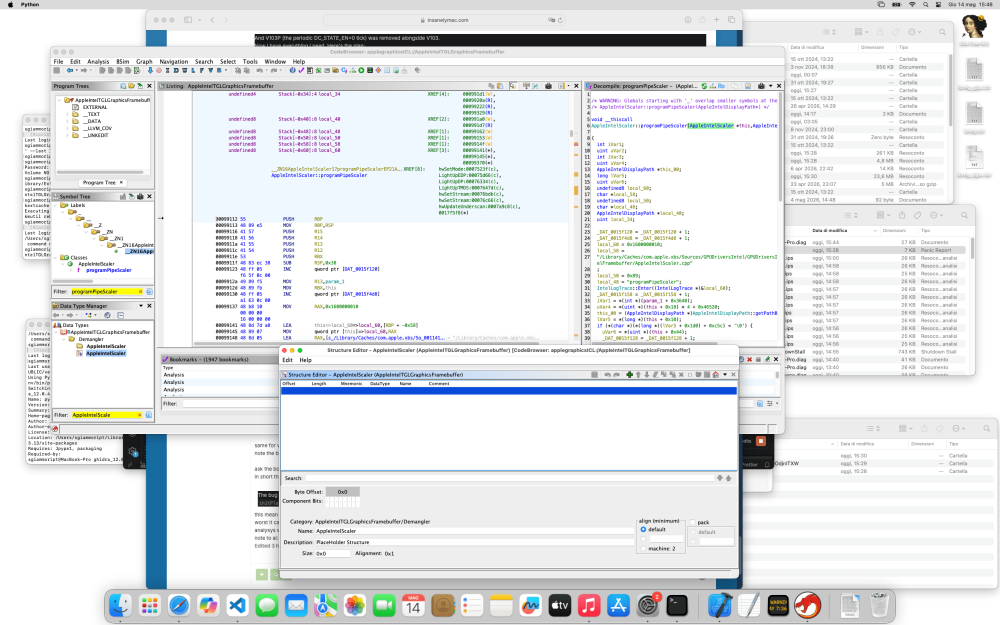1000x625 pixels.
Task: Click the forward navigation arrow in CodeBrowser toolbar
Action: click(84, 71)
